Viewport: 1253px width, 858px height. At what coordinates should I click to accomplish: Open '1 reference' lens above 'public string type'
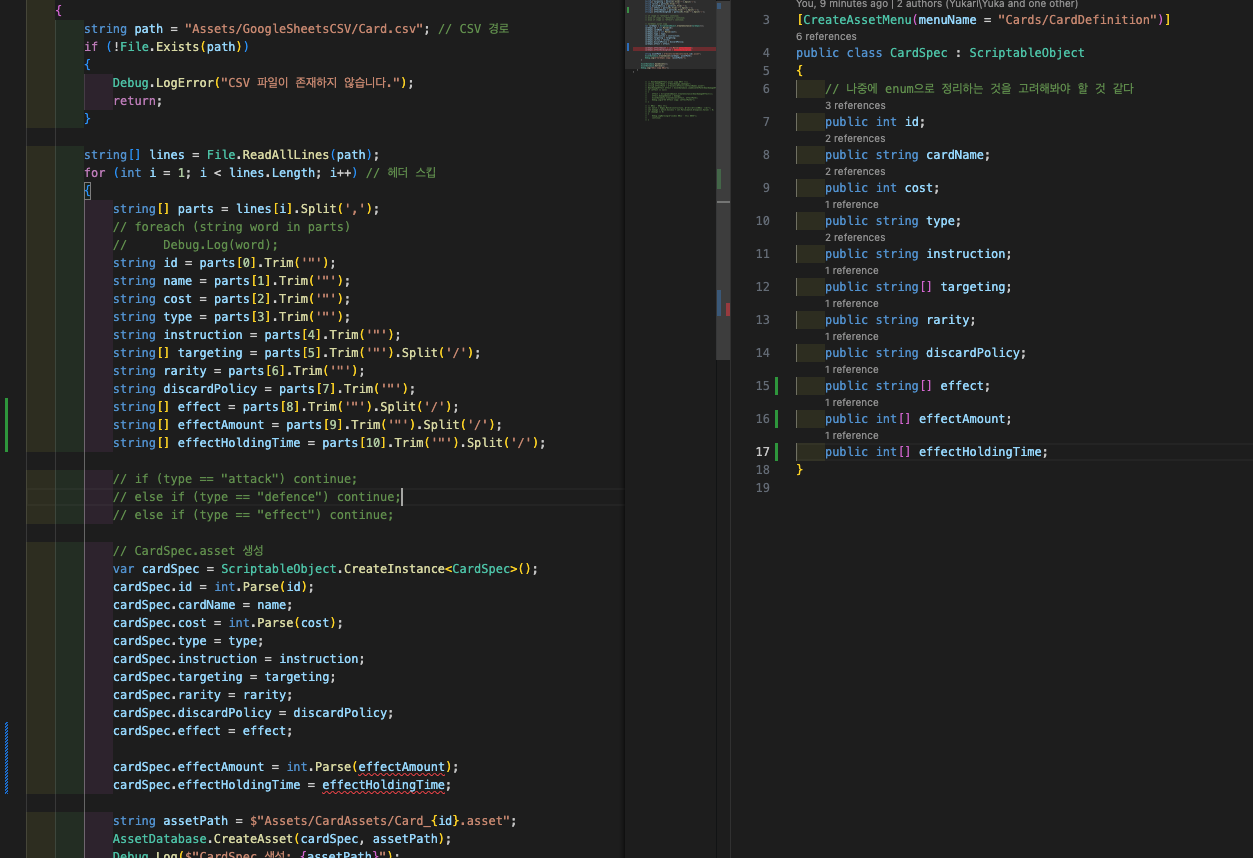pyautogui.click(x=852, y=204)
